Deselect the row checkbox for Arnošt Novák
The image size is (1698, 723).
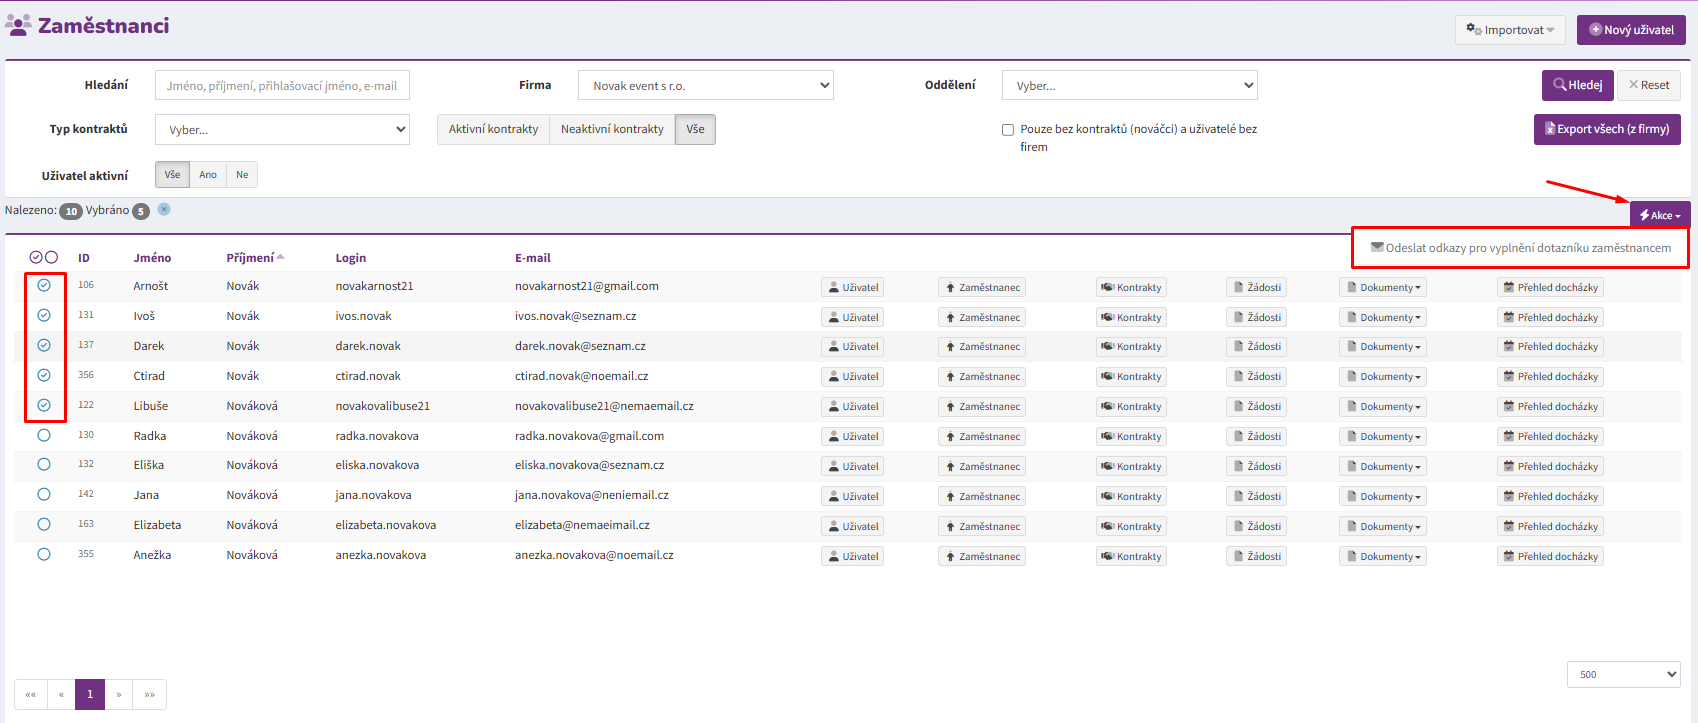pyautogui.click(x=44, y=286)
